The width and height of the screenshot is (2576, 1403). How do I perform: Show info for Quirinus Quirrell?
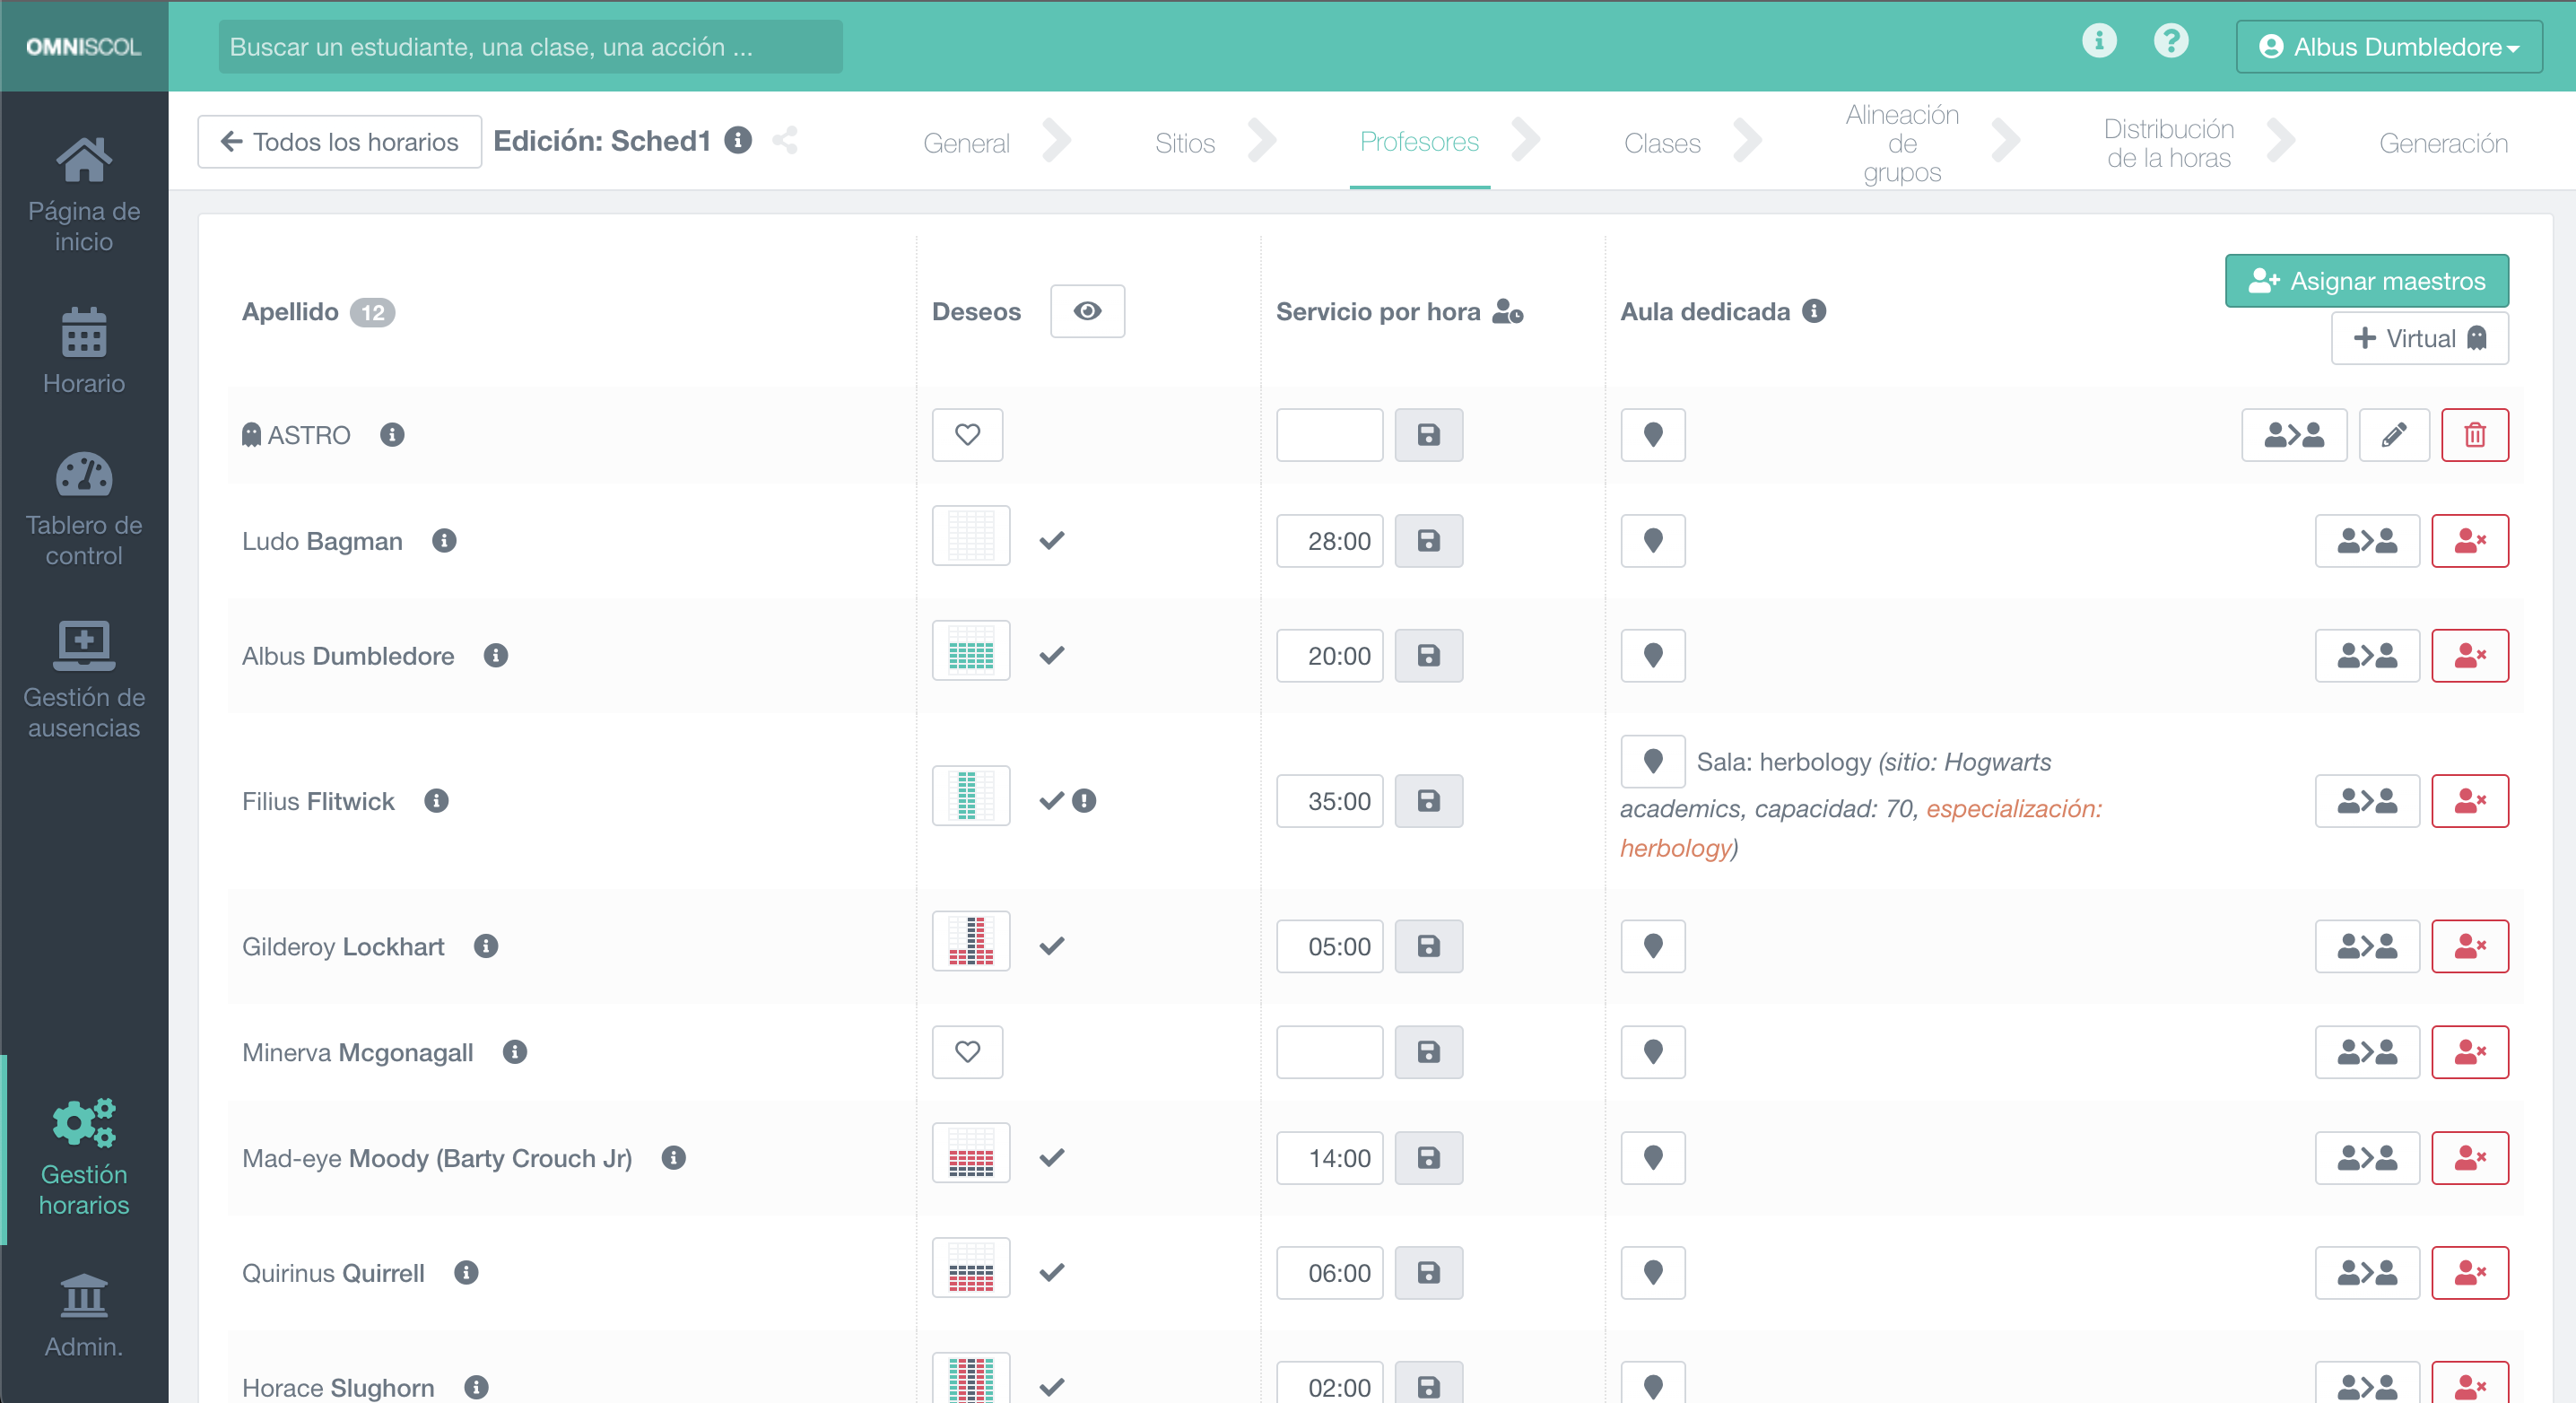[x=466, y=1273]
